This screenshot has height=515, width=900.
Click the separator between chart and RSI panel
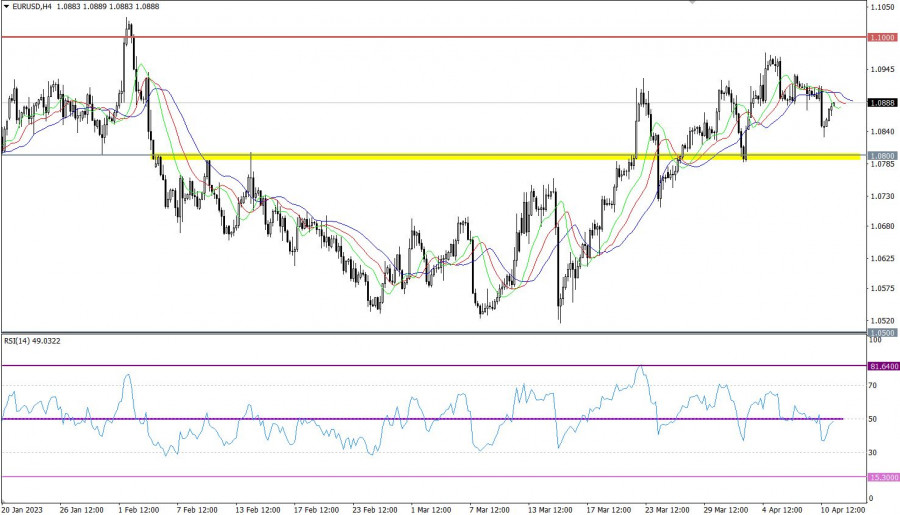[x=430, y=334]
